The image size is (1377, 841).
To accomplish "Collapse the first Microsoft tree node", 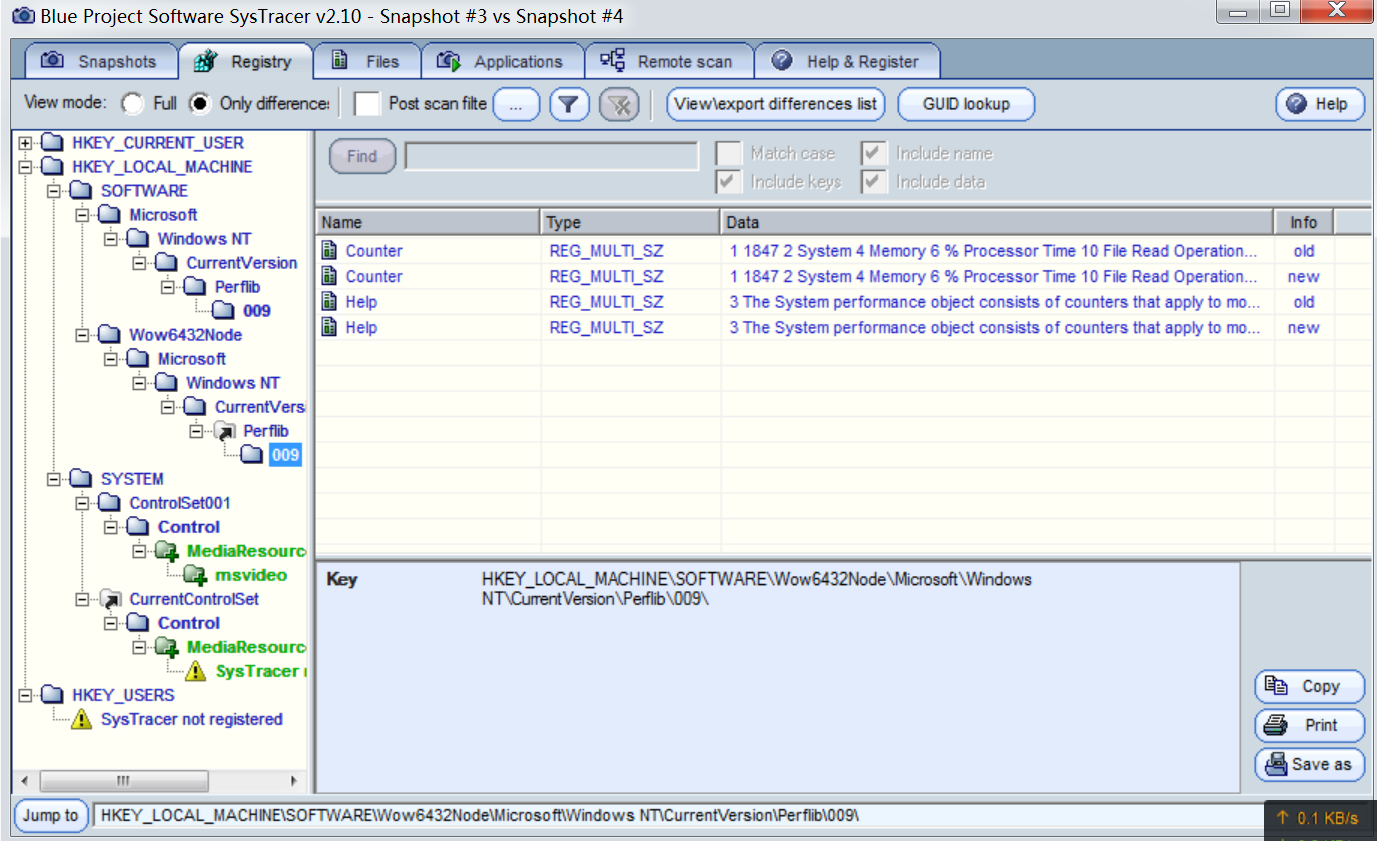I will tap(83, 215).
